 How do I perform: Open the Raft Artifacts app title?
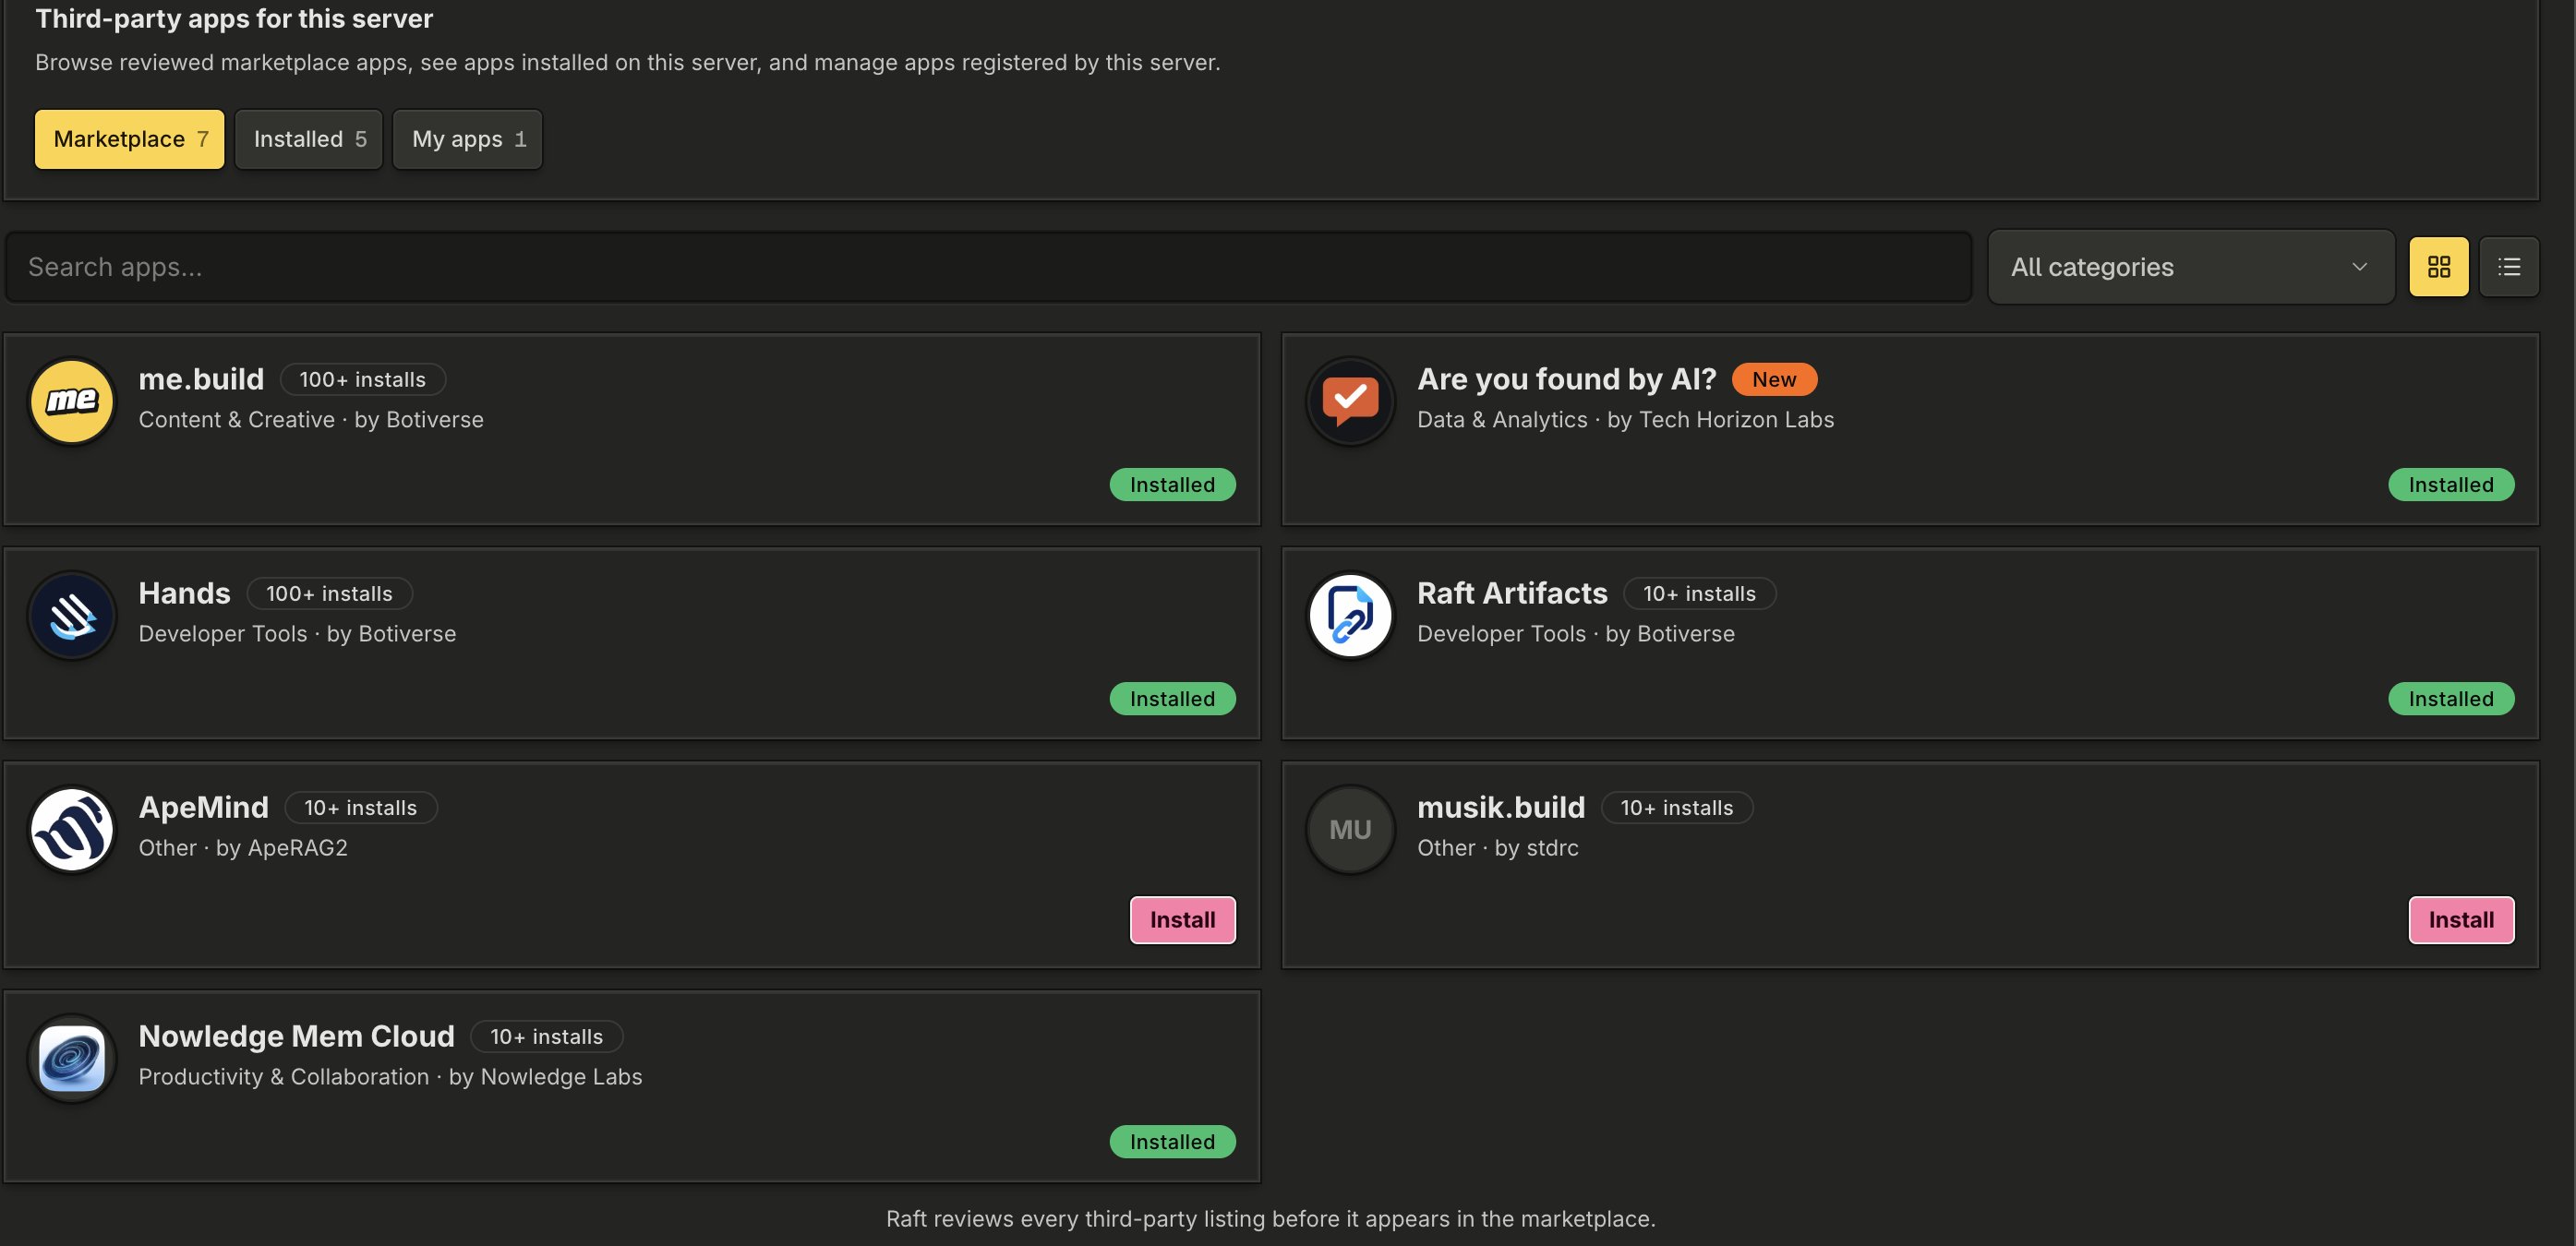[x=1512, y=593]
